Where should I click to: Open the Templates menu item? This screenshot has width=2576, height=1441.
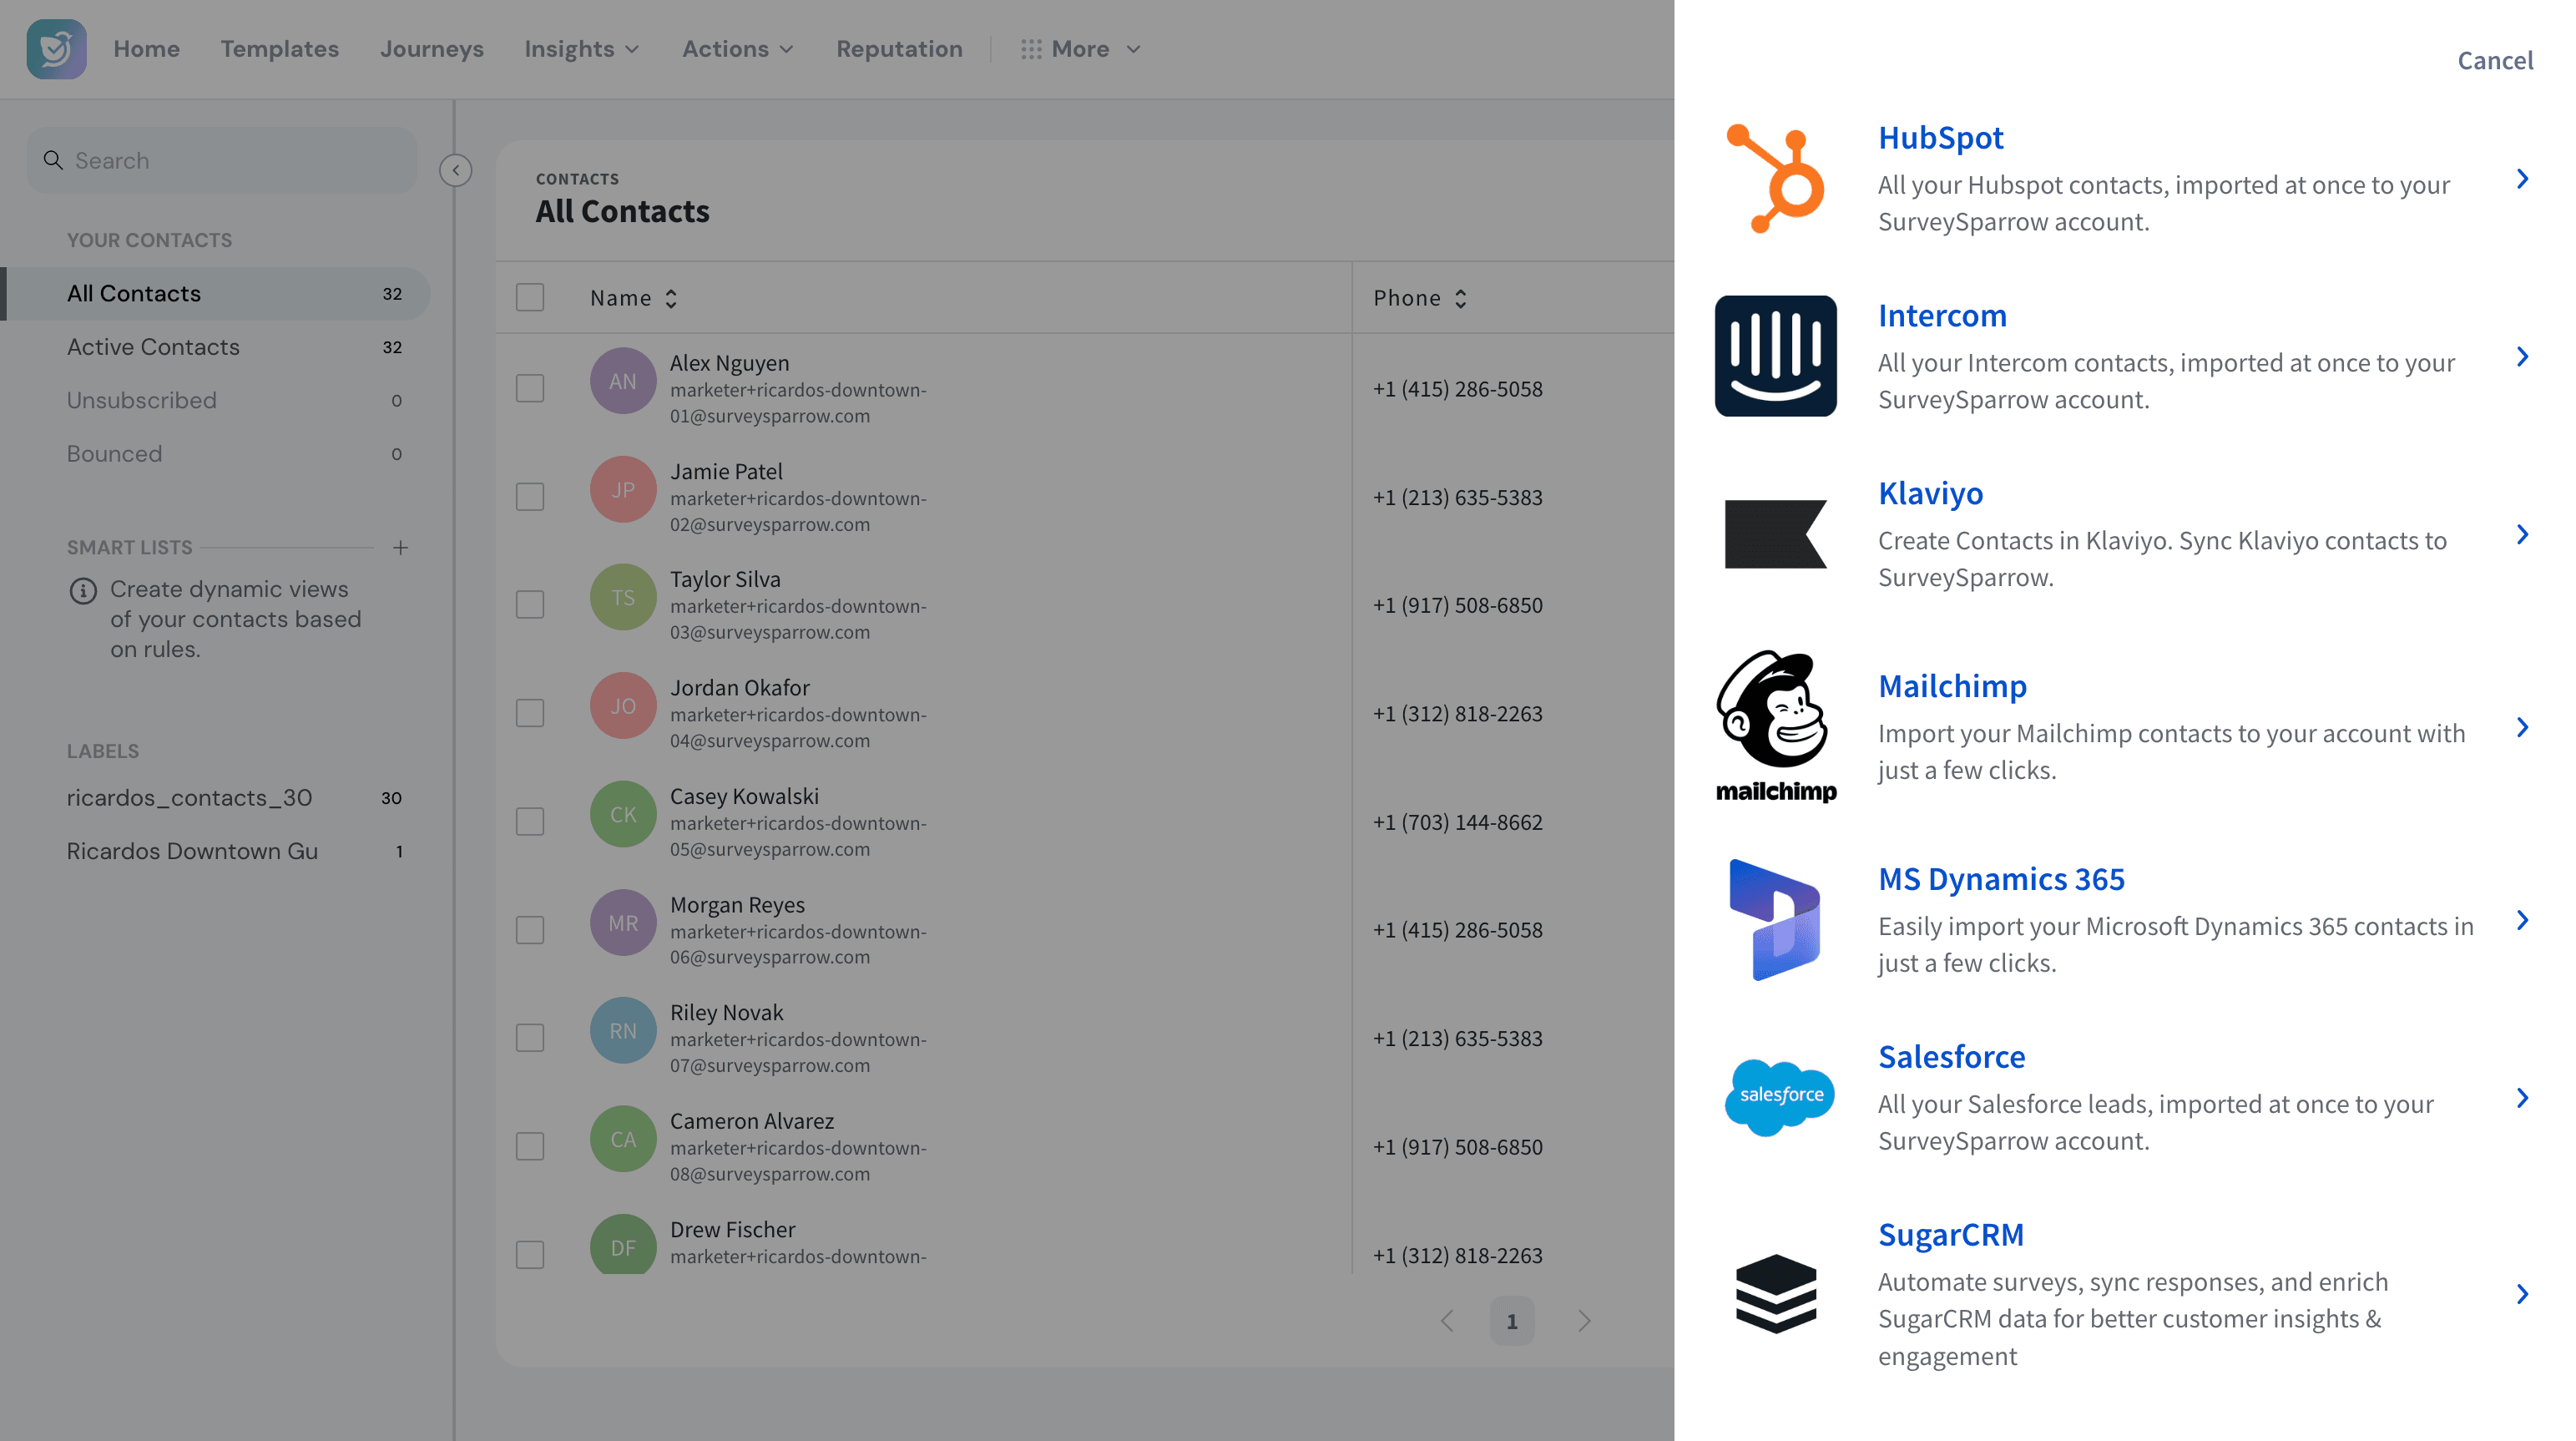[x=280, y=48]
